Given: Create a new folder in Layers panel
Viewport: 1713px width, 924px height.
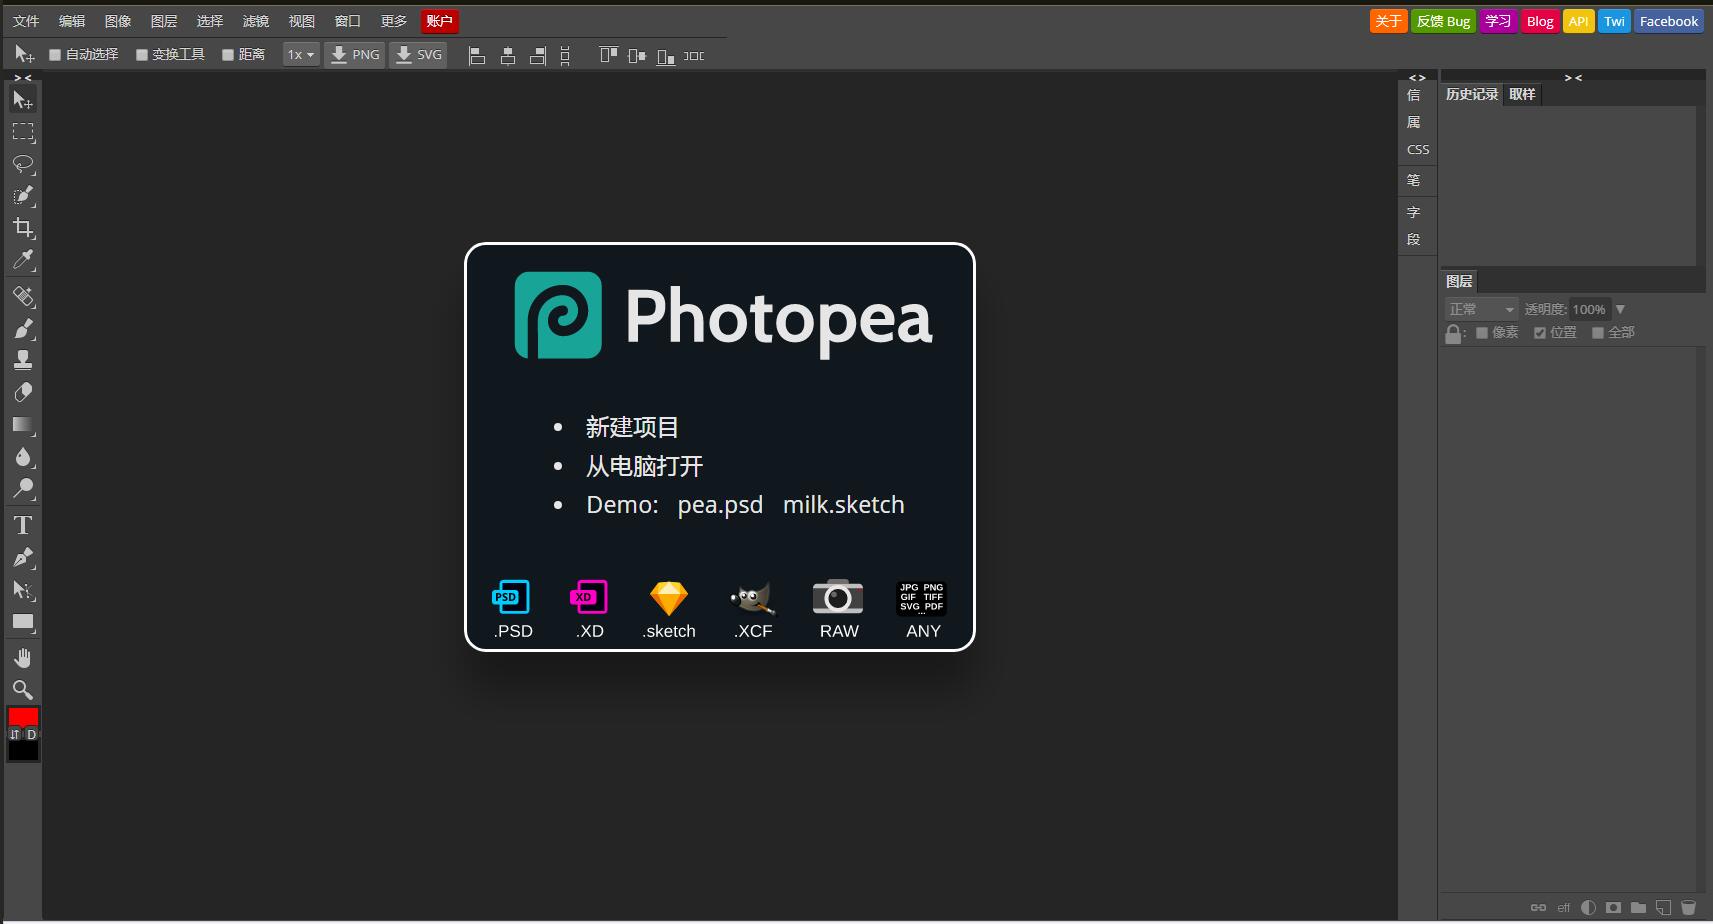Looking at the screenshot, I should coord(1638,908).
